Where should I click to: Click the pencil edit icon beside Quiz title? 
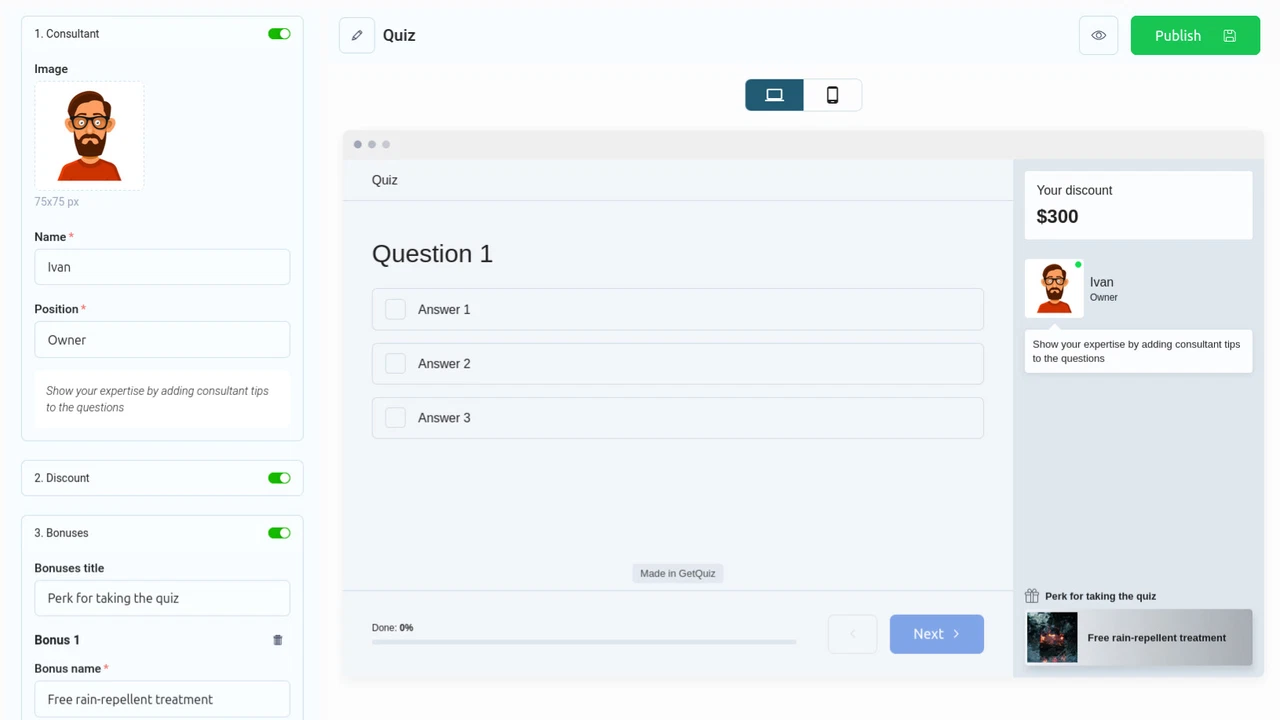[x=357, y=35]
